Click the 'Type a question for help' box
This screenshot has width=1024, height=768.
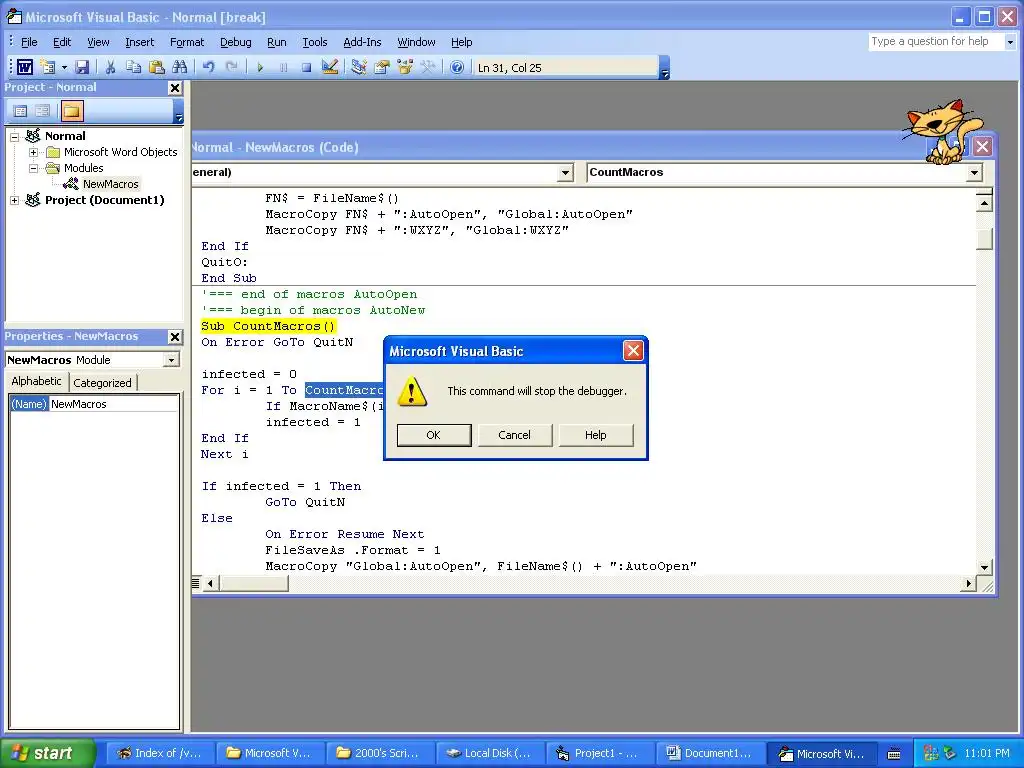[x=935, y=42]
